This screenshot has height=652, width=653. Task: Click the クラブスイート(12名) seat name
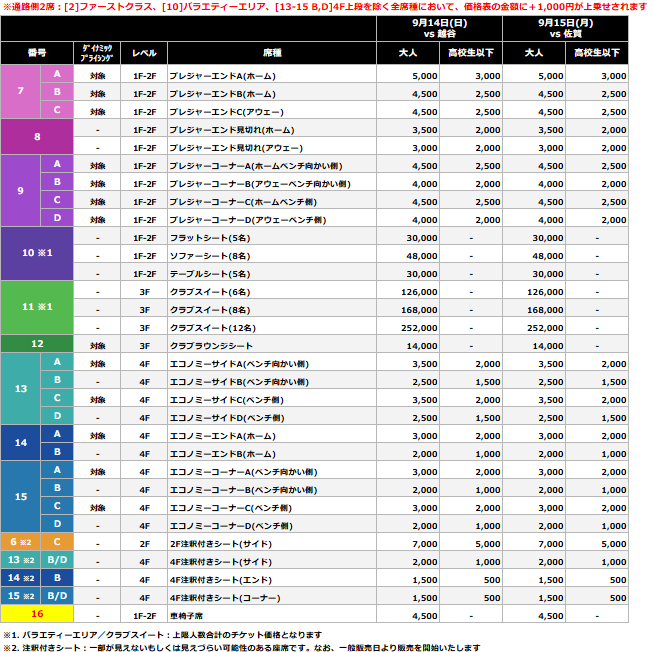coord(208,325)
